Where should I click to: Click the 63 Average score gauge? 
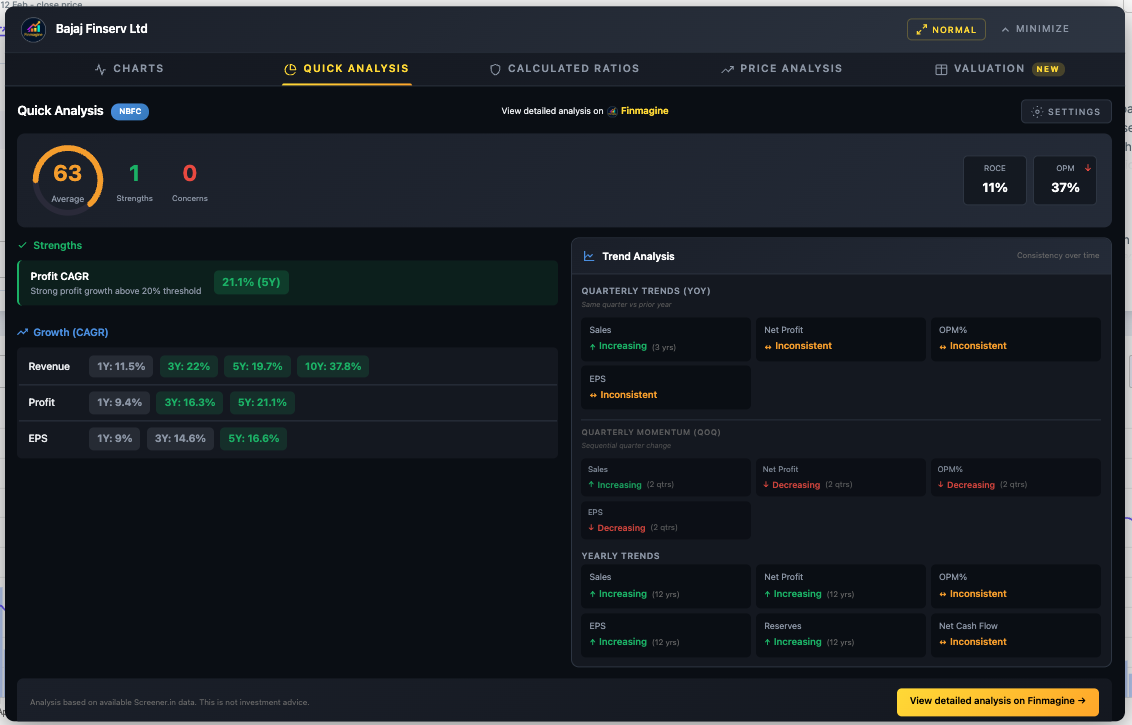click(68, 180)
